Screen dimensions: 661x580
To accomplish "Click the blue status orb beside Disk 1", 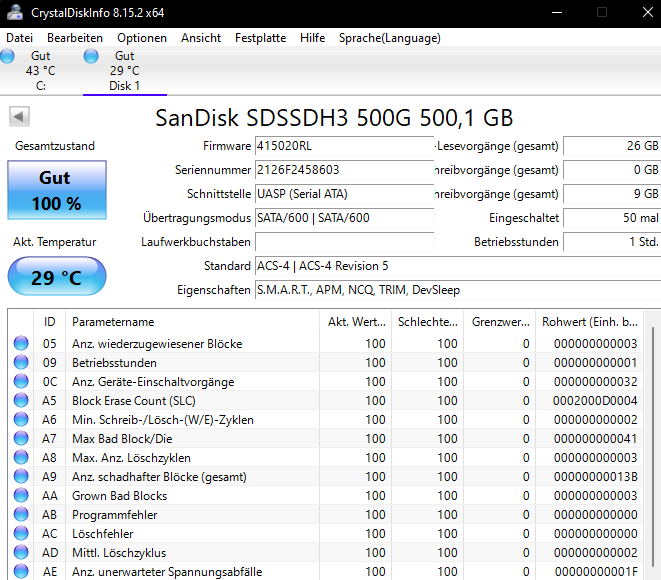I will [91, 56].
